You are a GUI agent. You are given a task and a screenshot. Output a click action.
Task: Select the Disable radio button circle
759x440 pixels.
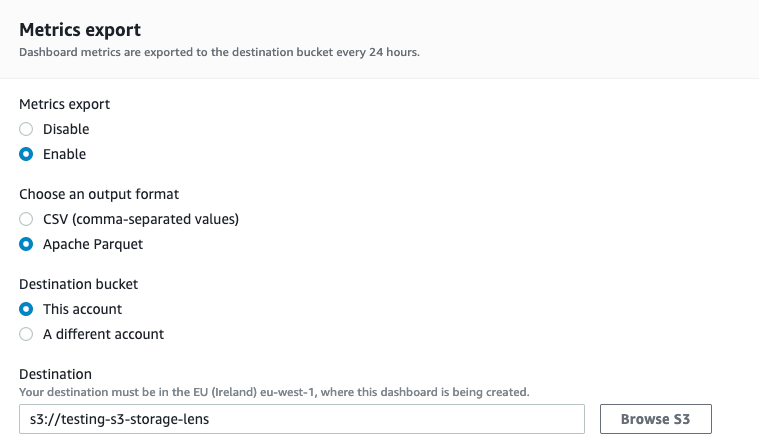[x=26, y=129]
